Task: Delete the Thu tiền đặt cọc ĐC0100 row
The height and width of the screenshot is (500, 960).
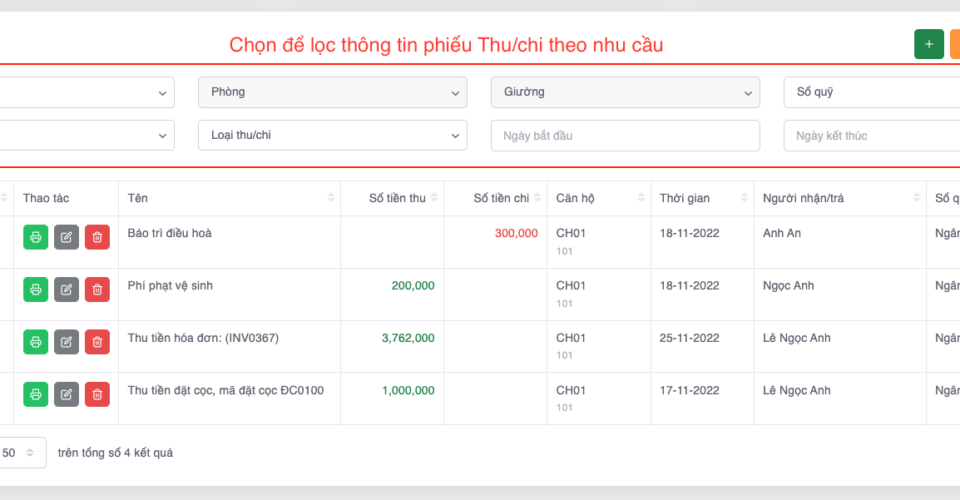Action: pyautogui.click(x=97, y=394)
